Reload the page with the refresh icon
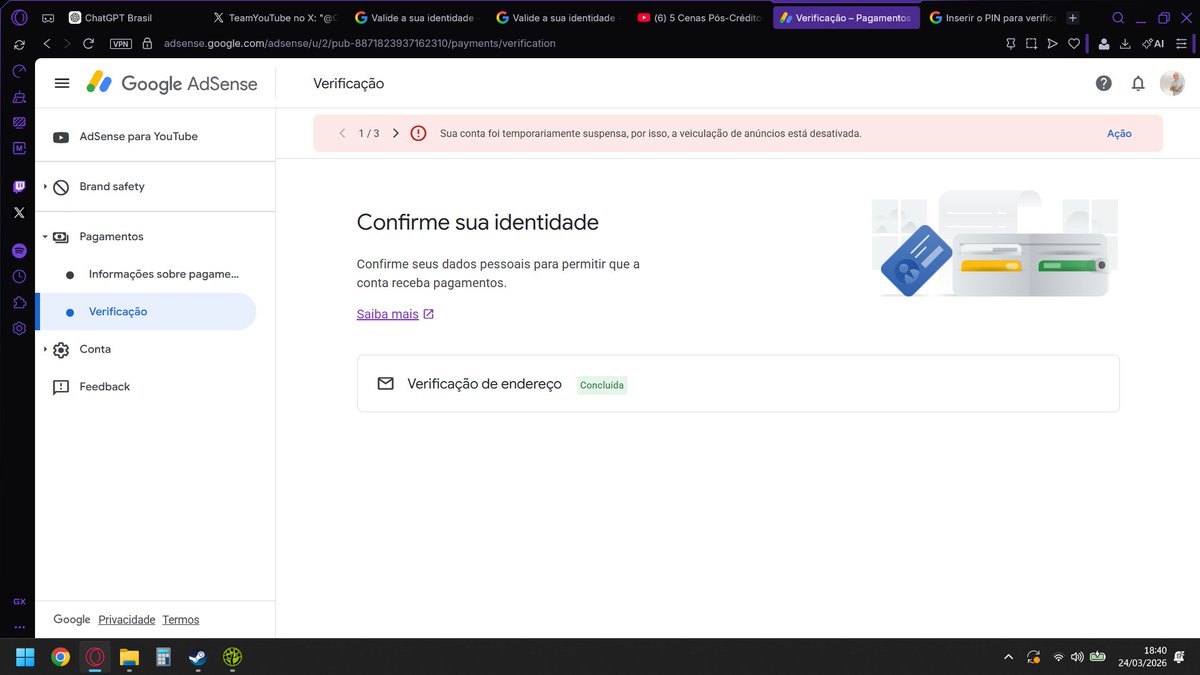 (x=89, y=43)
